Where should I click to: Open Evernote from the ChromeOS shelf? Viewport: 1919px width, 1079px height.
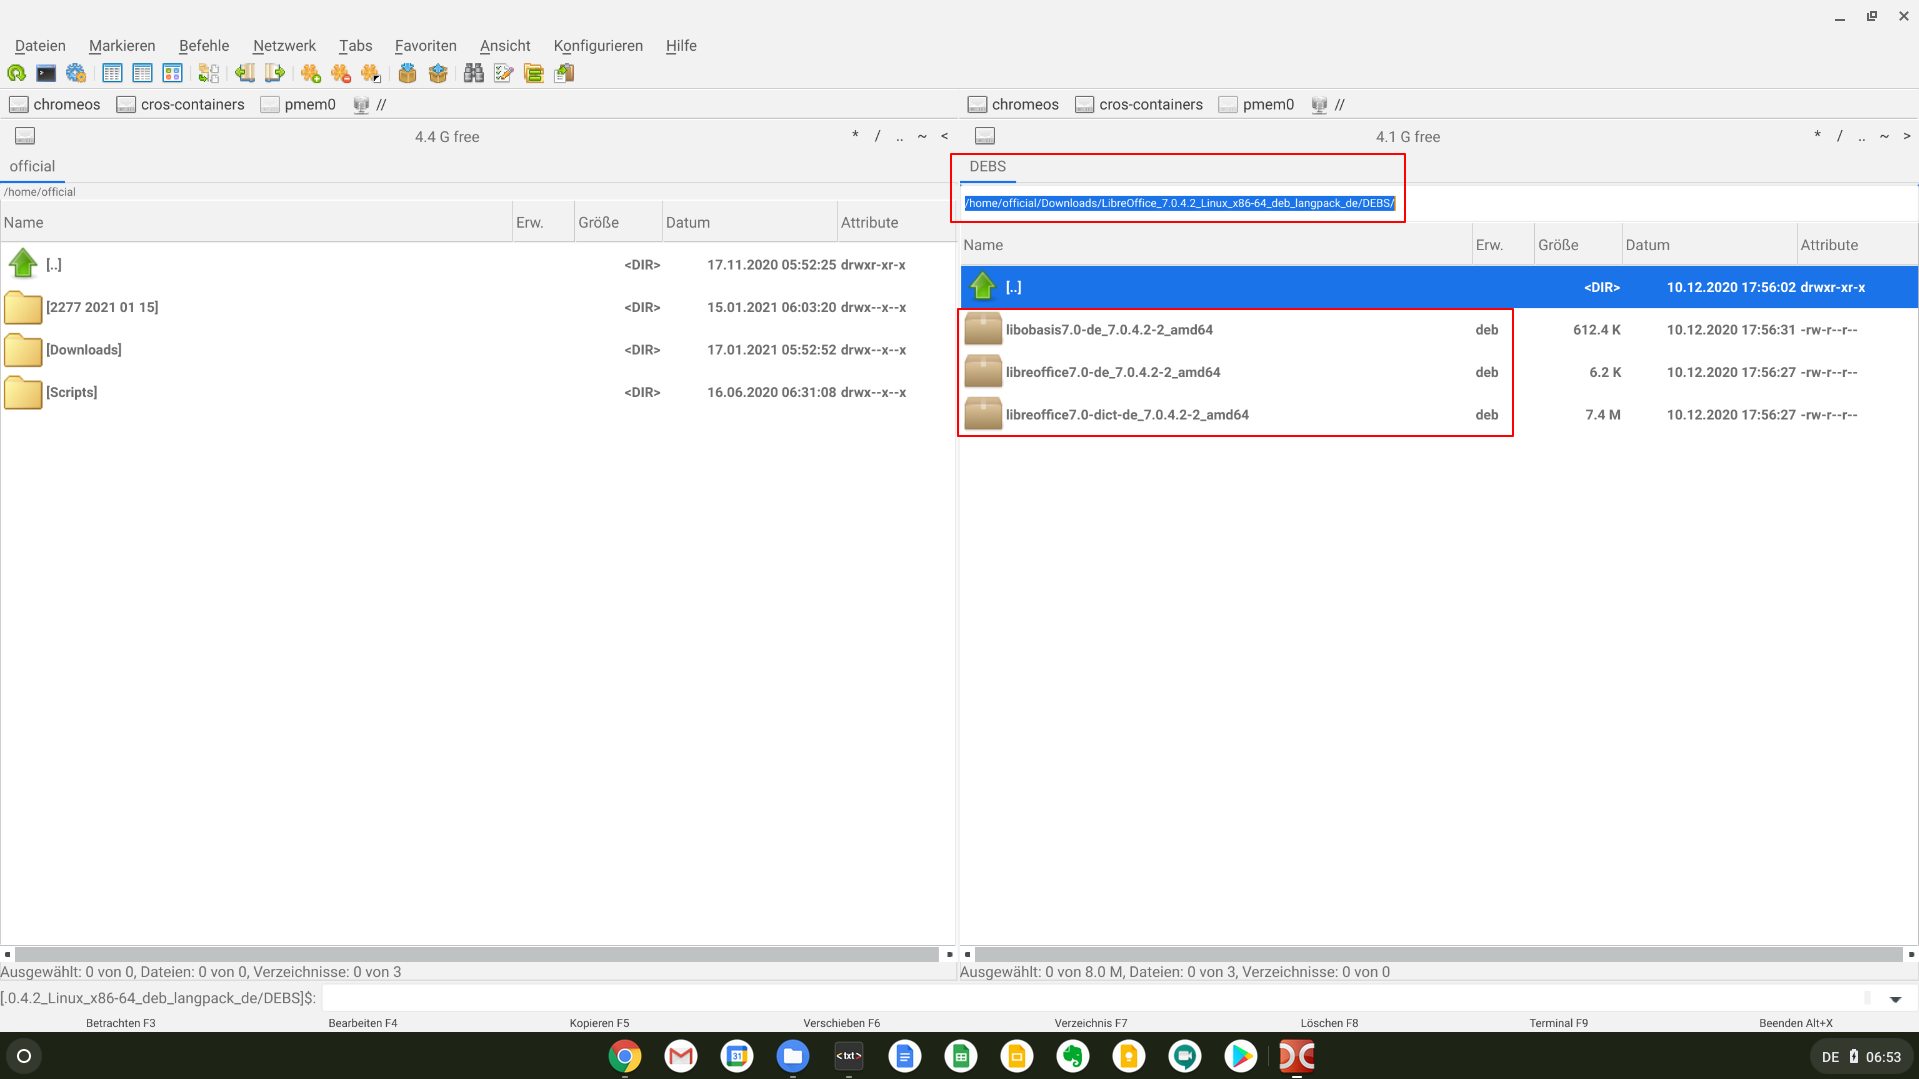point(1073,1056)
